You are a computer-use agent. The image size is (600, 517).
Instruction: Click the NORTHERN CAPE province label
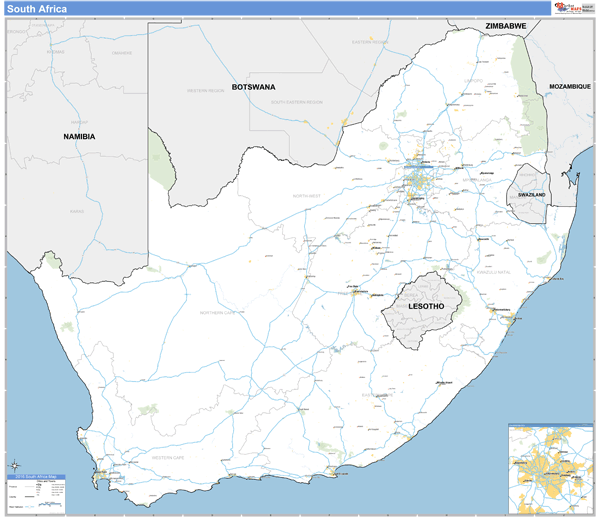pyautogui.click(x=217, y=313)
